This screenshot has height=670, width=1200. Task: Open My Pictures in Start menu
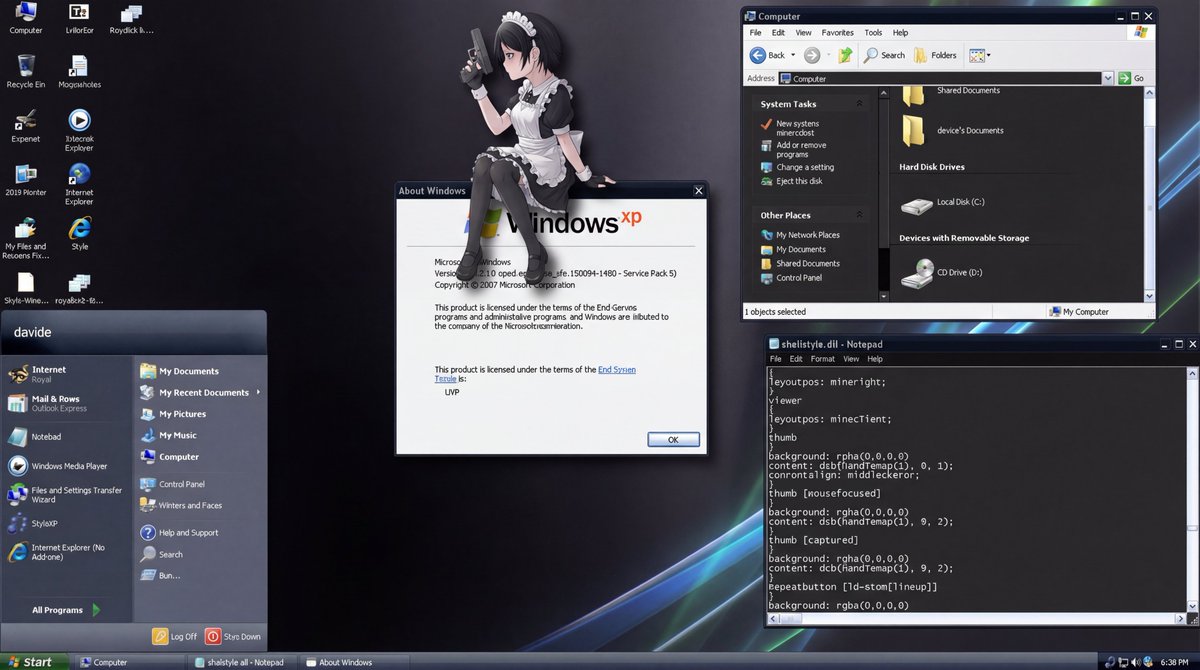pos(174,414)
